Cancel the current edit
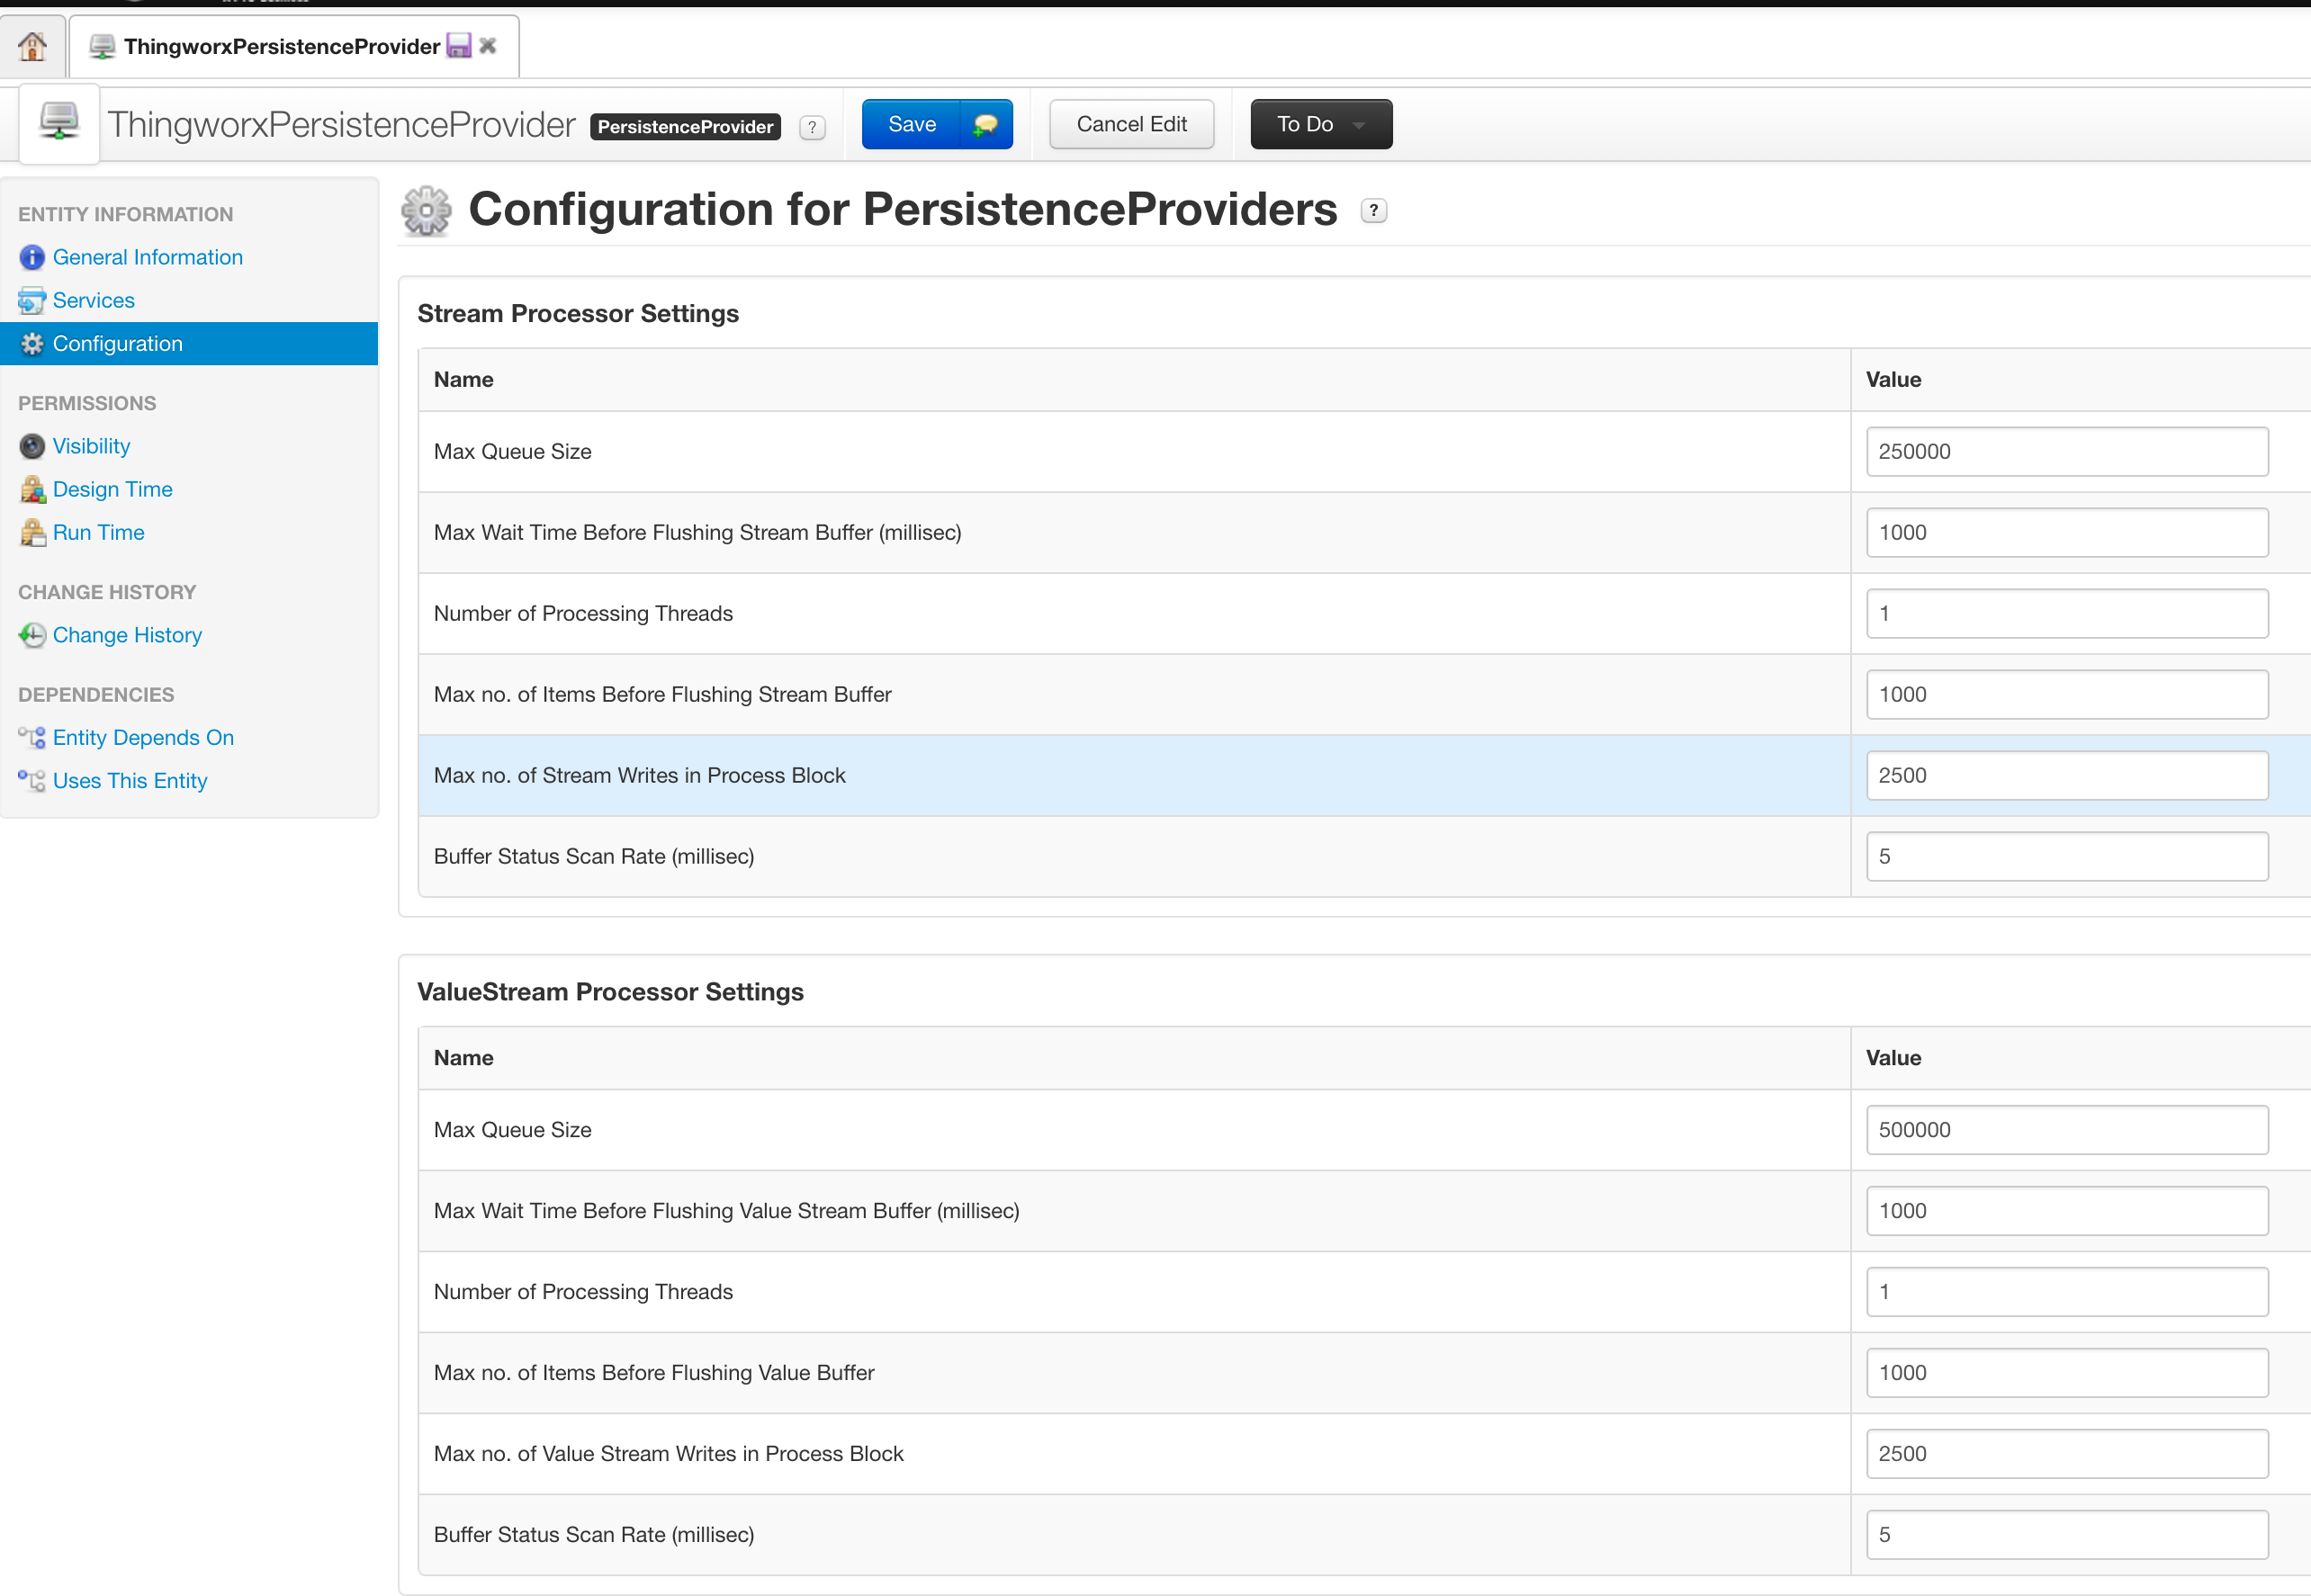The width and height of the screenshot is (2311, 1596). point(1131,124)
